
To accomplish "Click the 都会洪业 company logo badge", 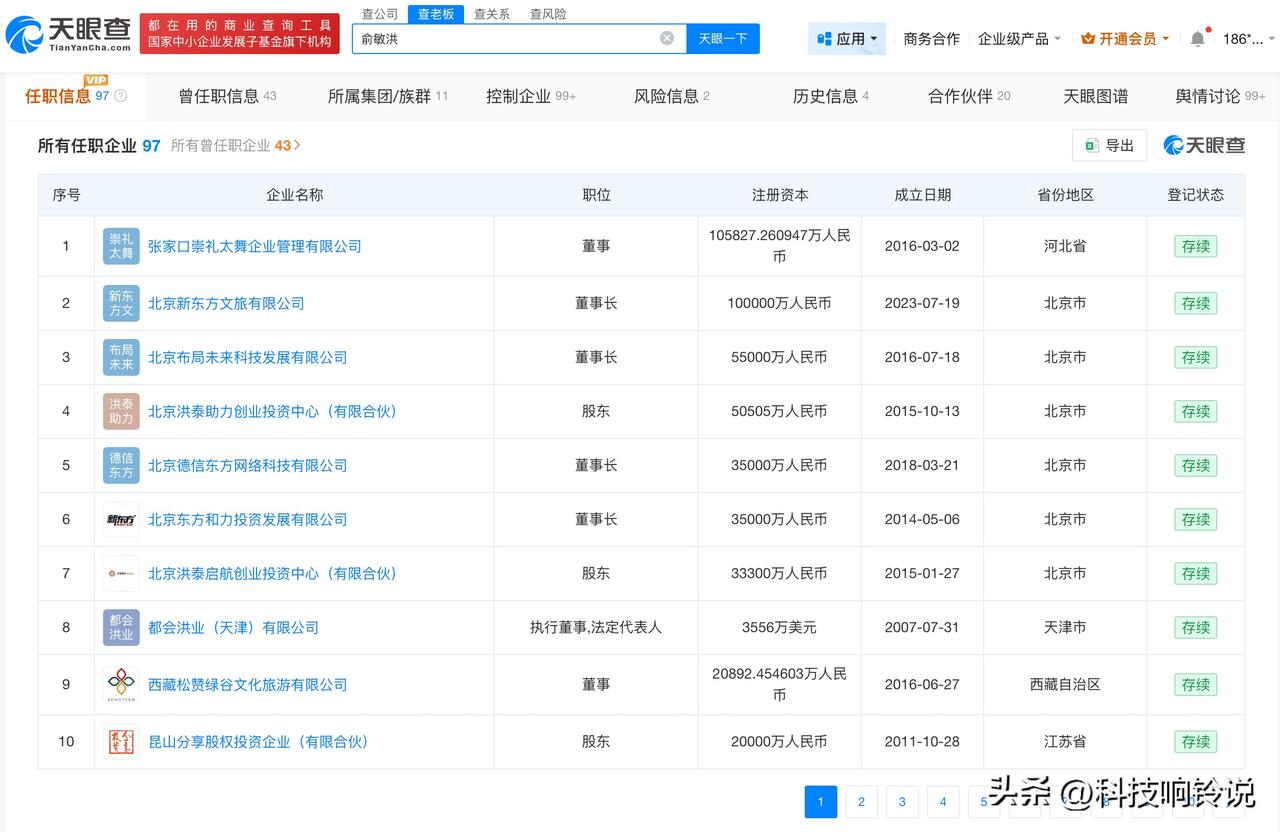I will click(121, 628).
